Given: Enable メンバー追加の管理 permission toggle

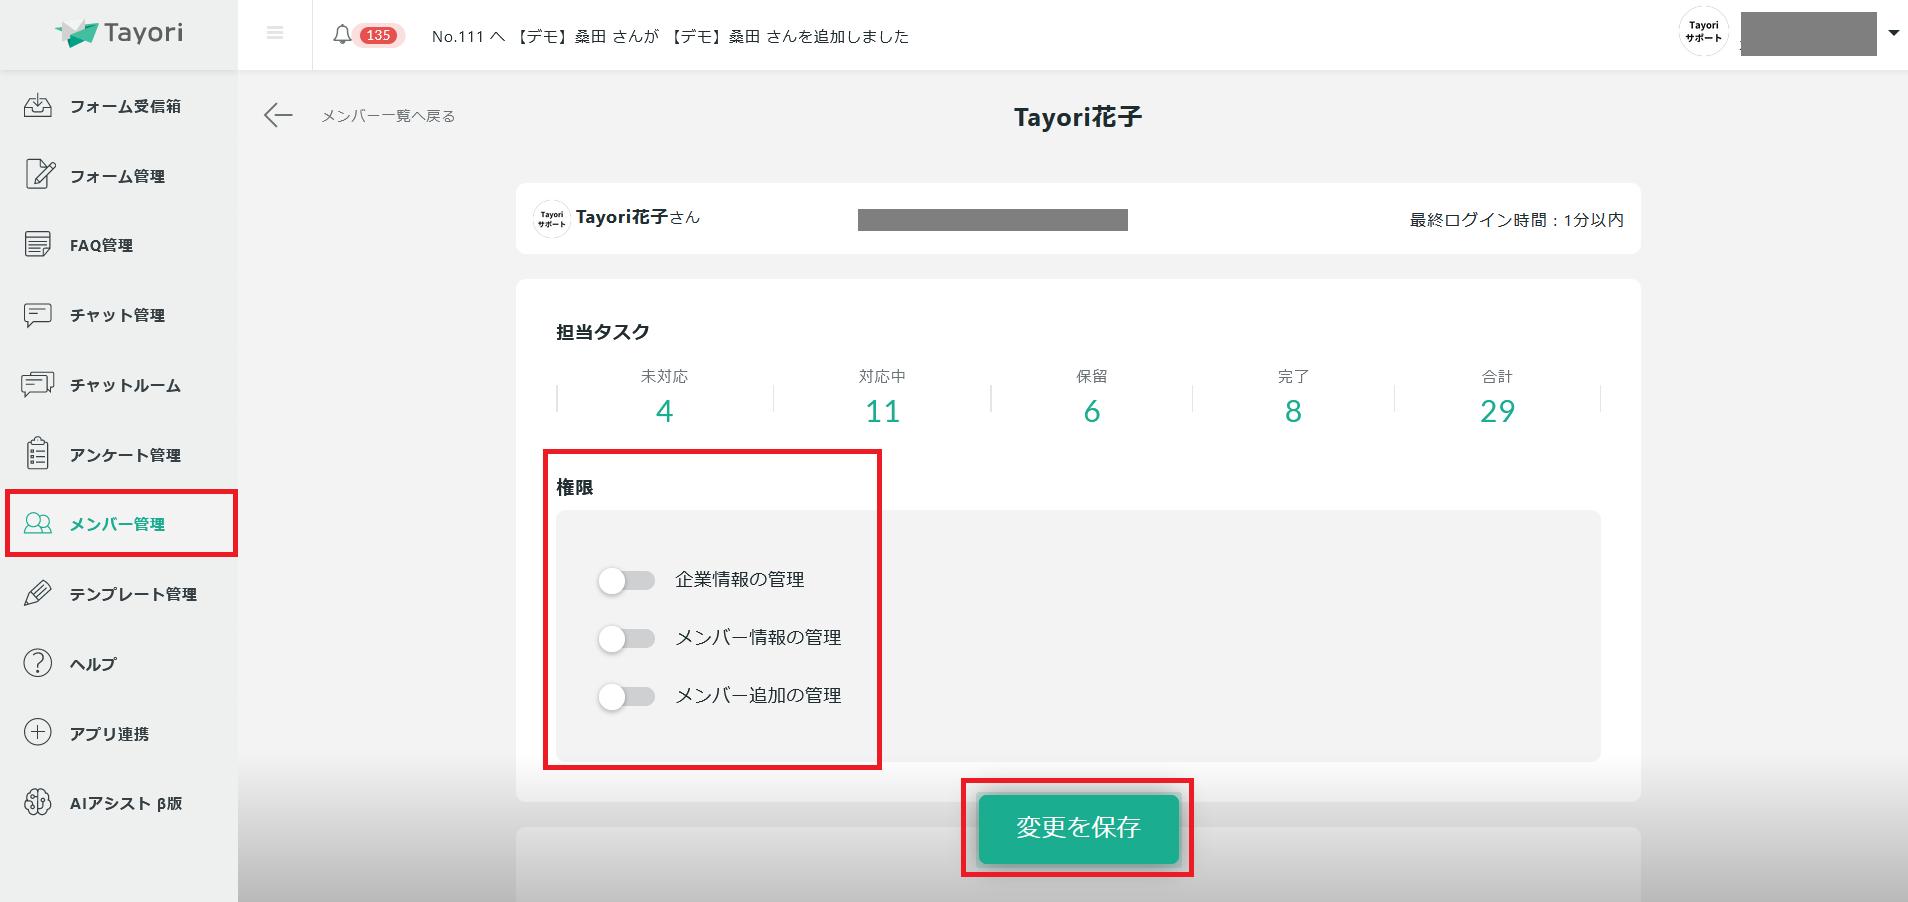Looking at the screenshot, I should [x=626, y=696].
